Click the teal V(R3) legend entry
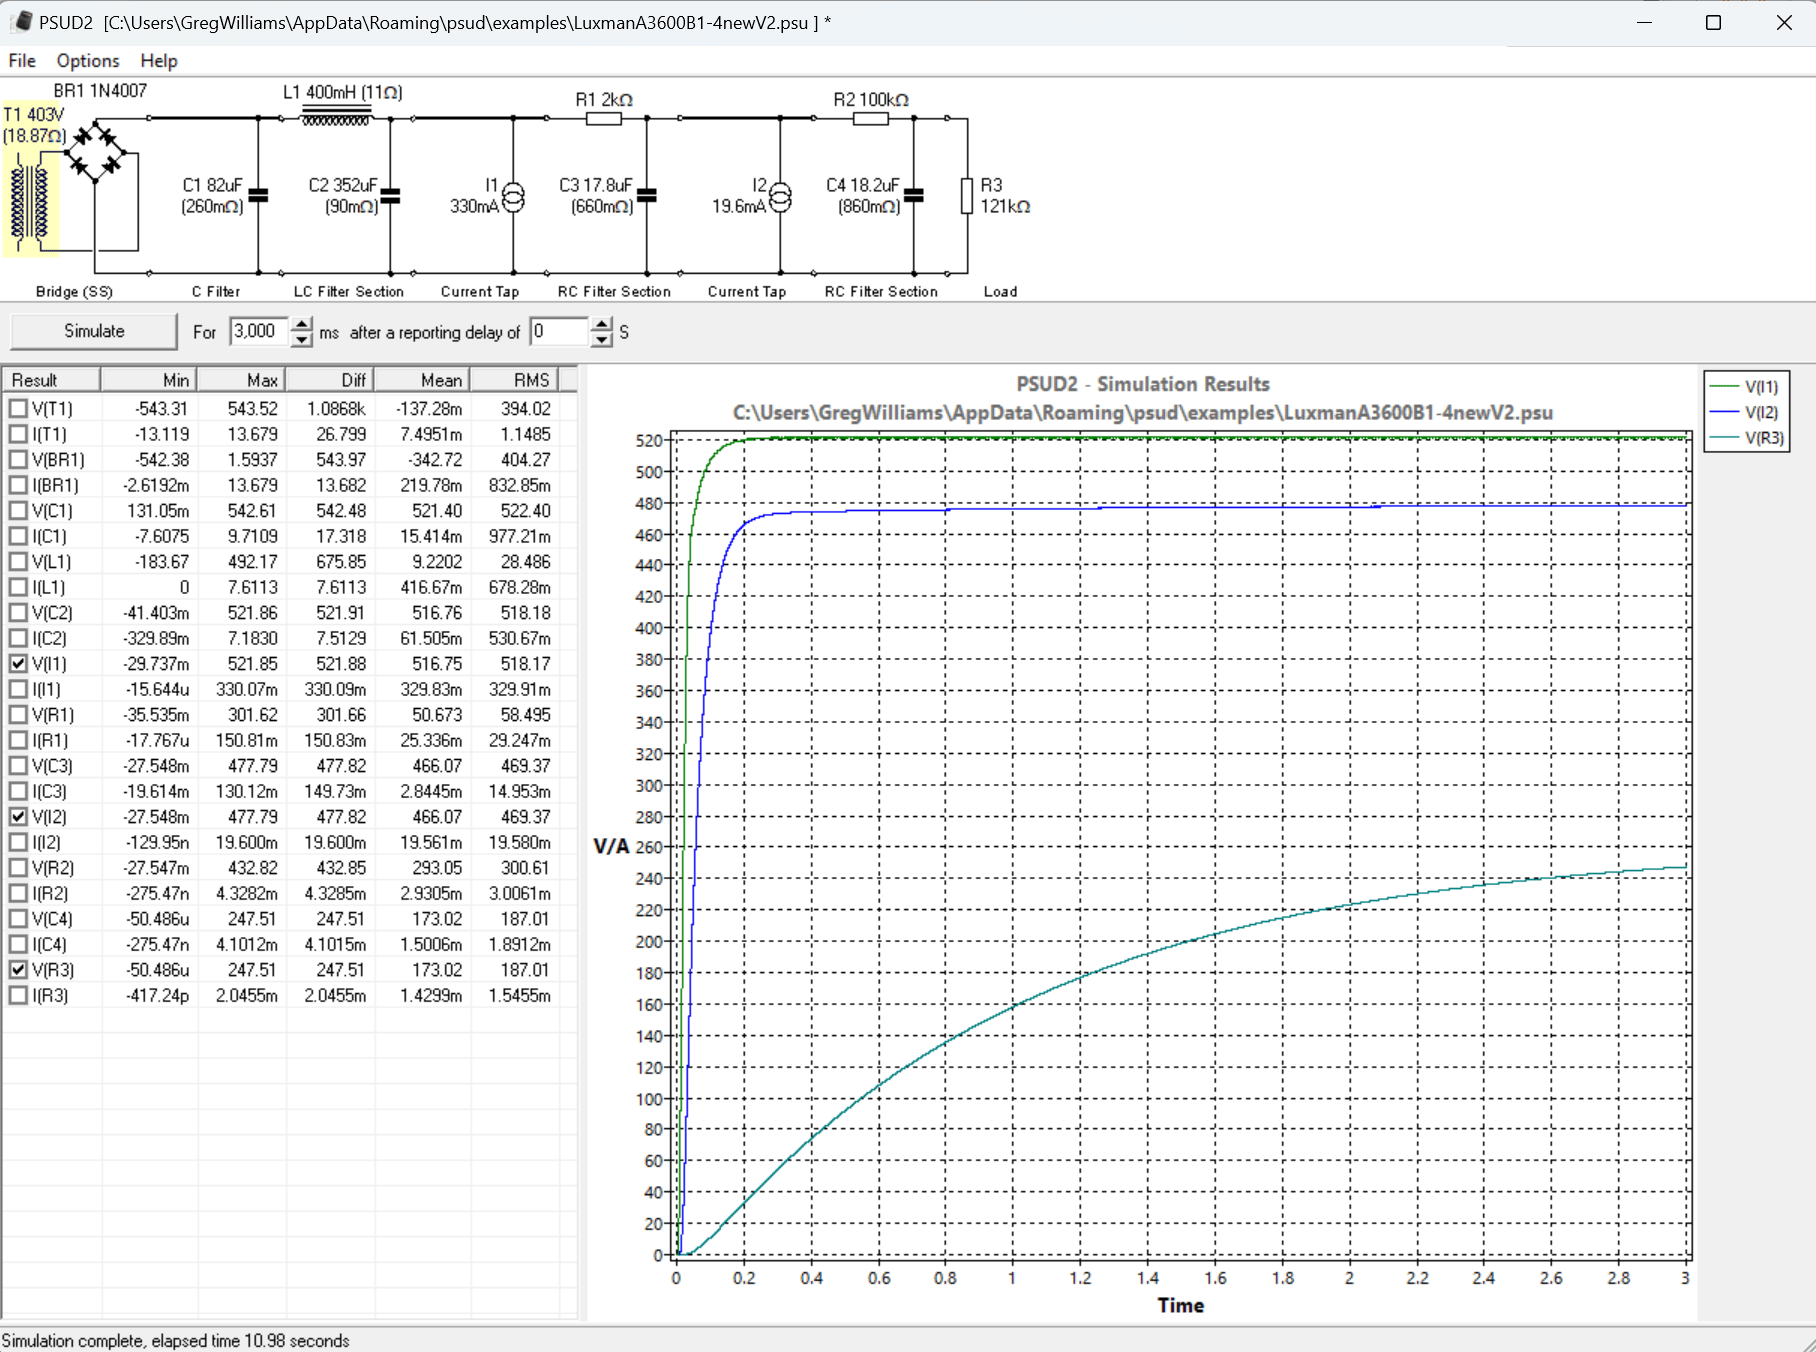Viewport: 1816px width, 1352px height. point(1745,438)
